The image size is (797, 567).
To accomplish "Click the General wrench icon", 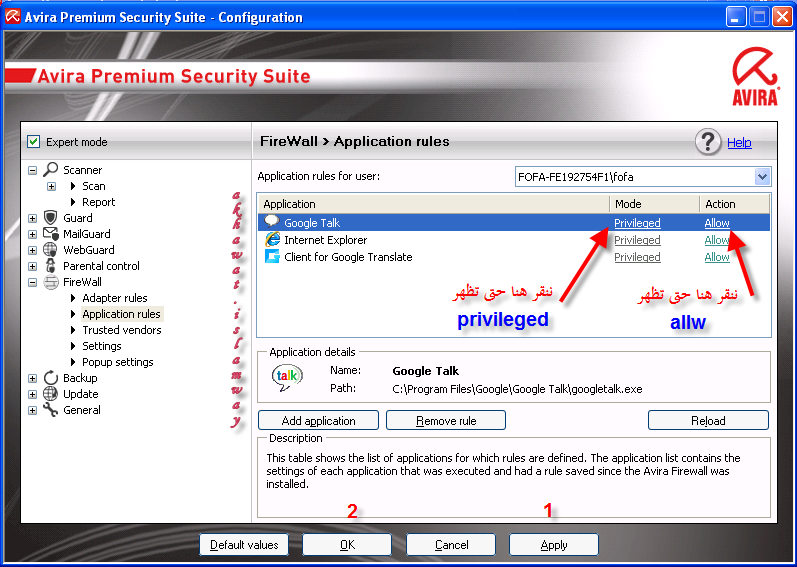I will [x=50, y=410].
